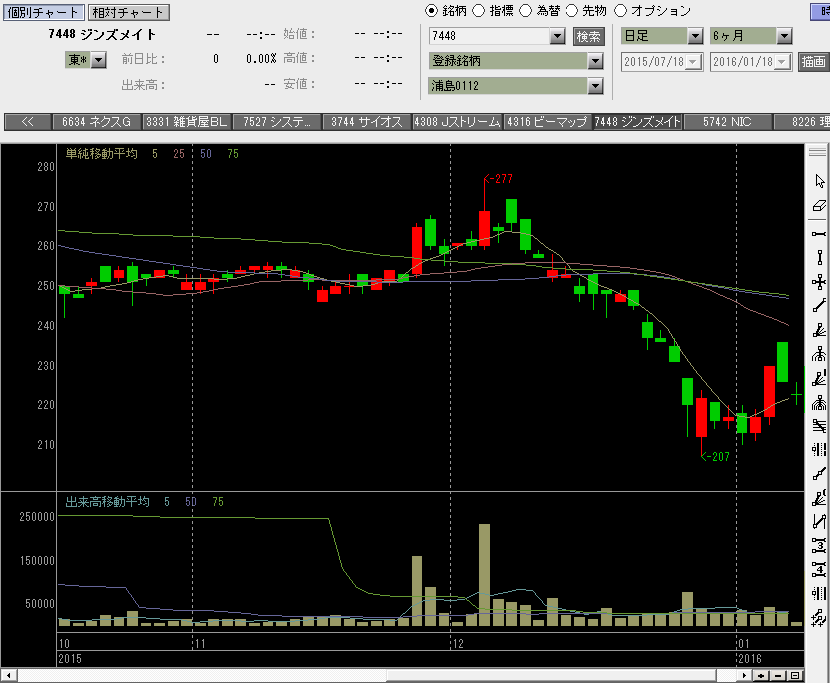
Task: Select the 3-division lines tool
Action: [819, 545]
